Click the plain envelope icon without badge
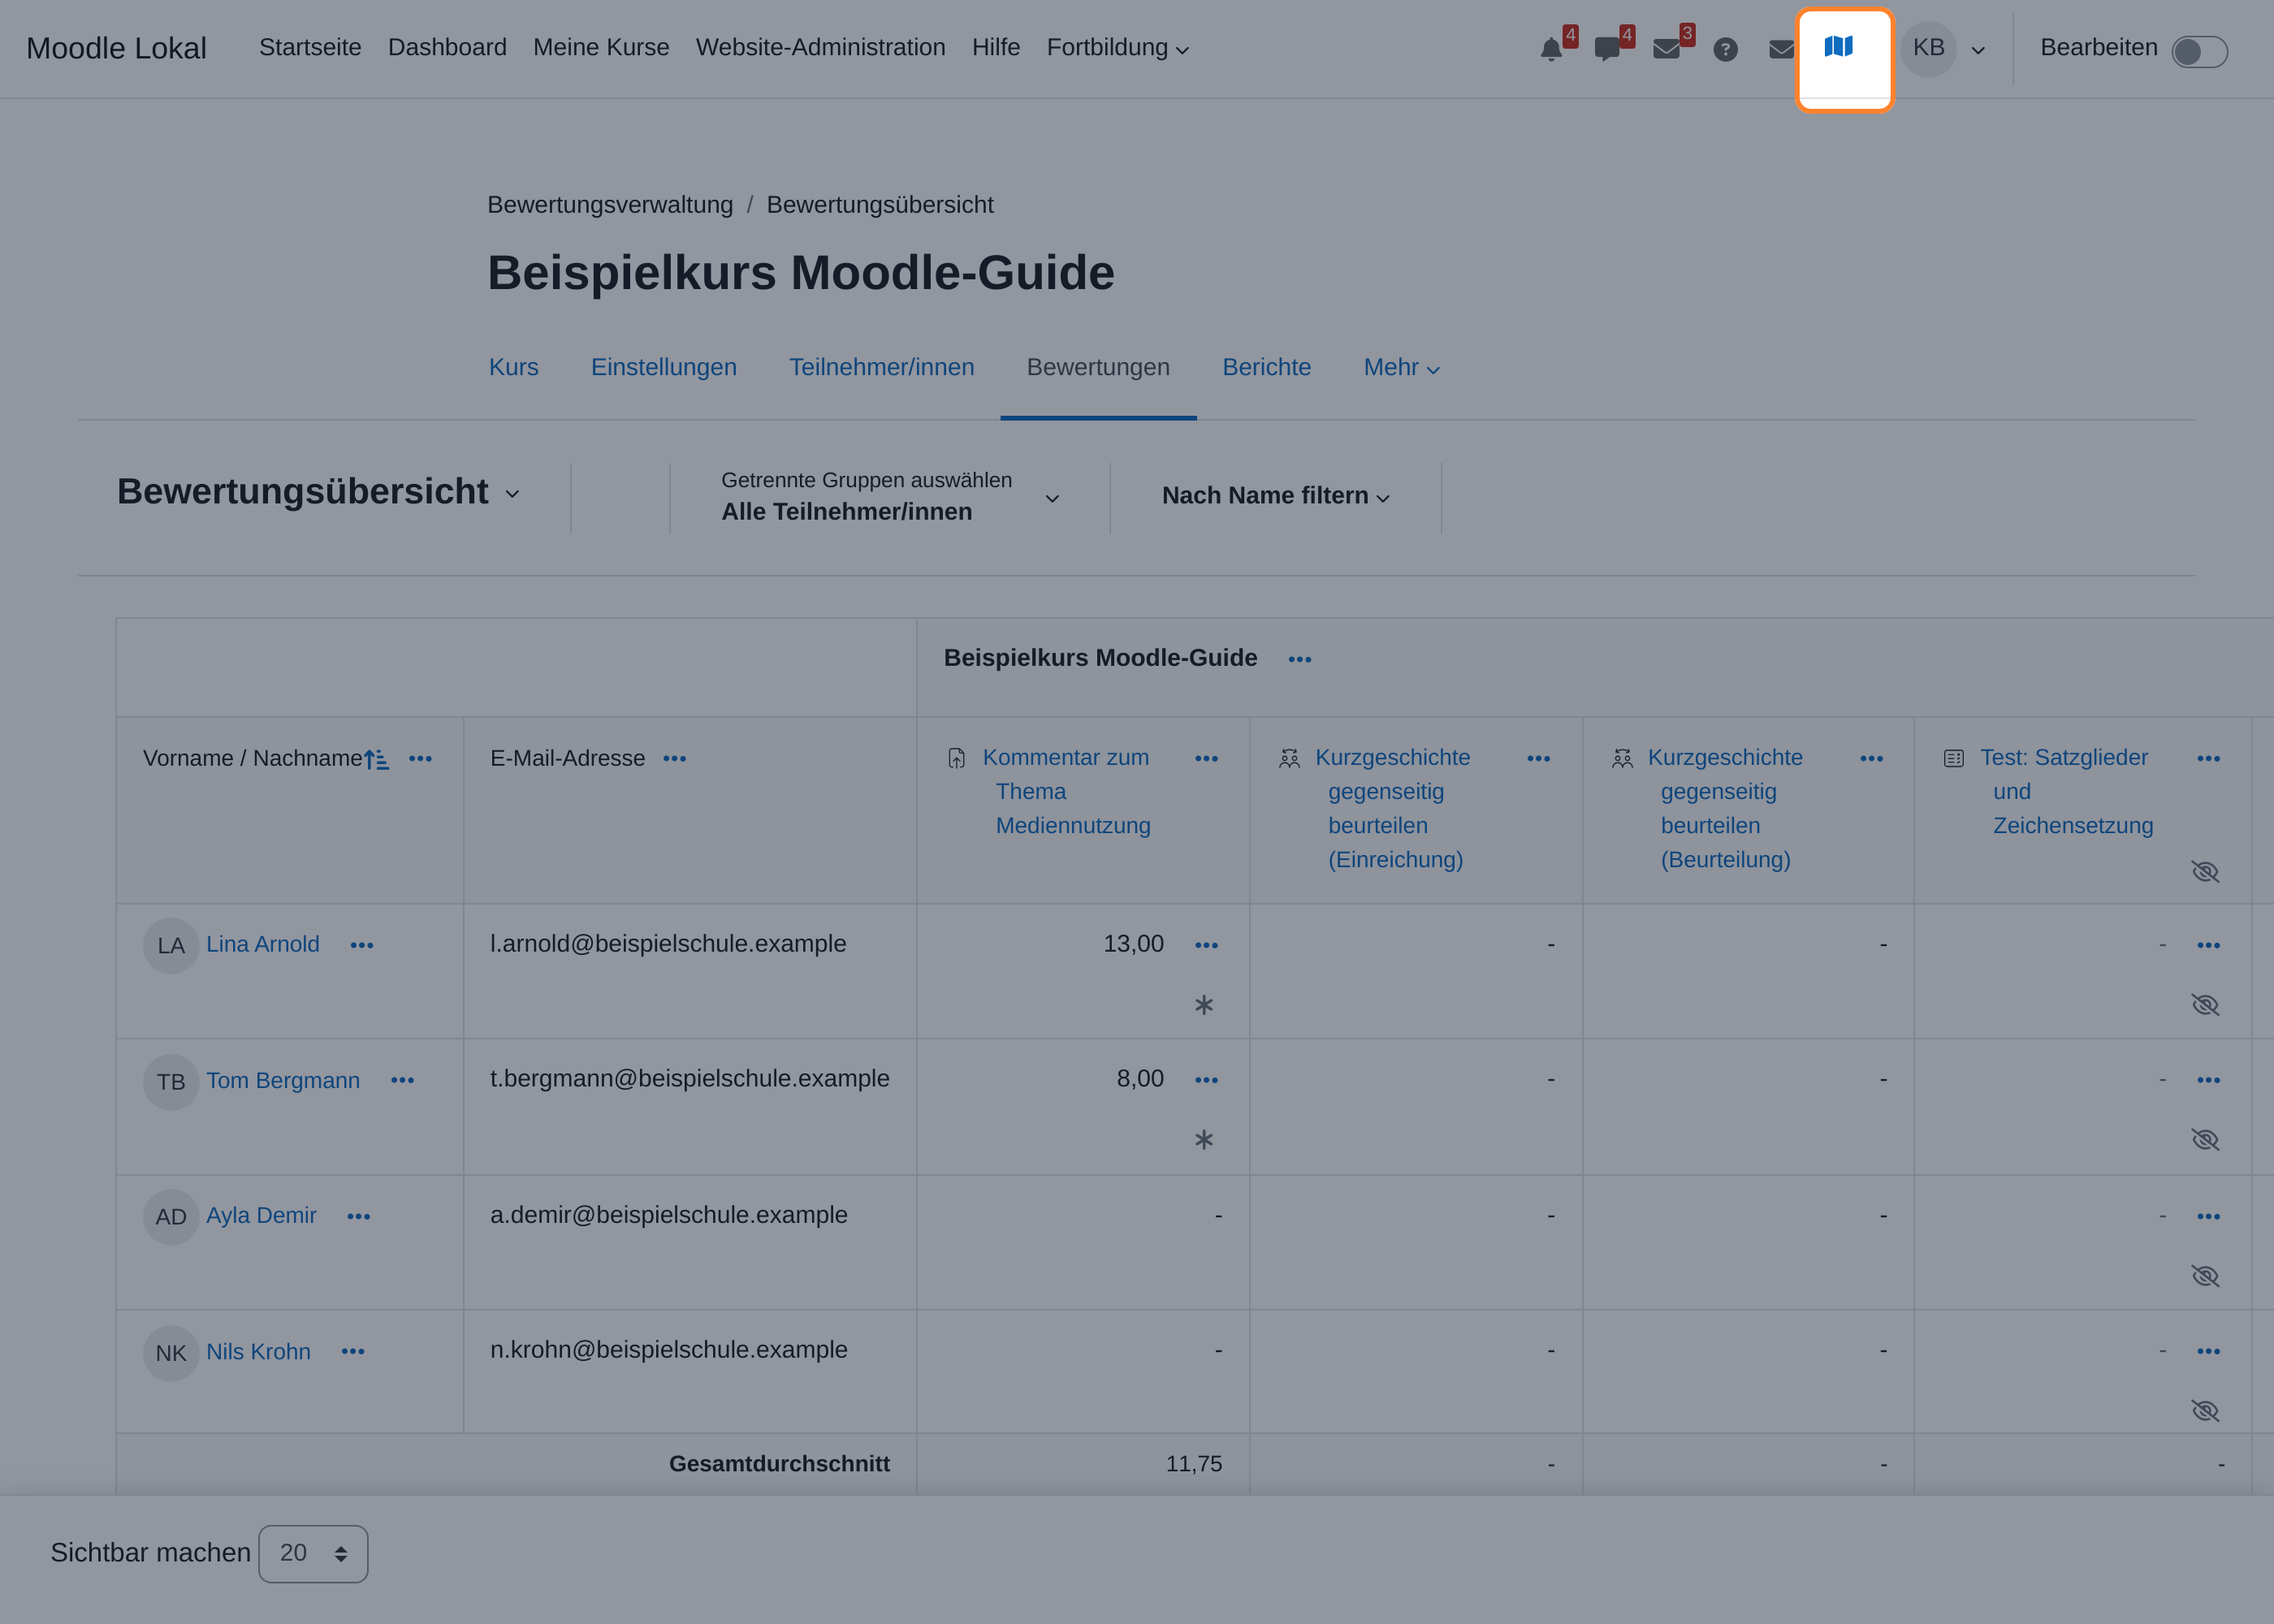This screenshot has width=2274, height=1624. click(x=1782, y=49)
